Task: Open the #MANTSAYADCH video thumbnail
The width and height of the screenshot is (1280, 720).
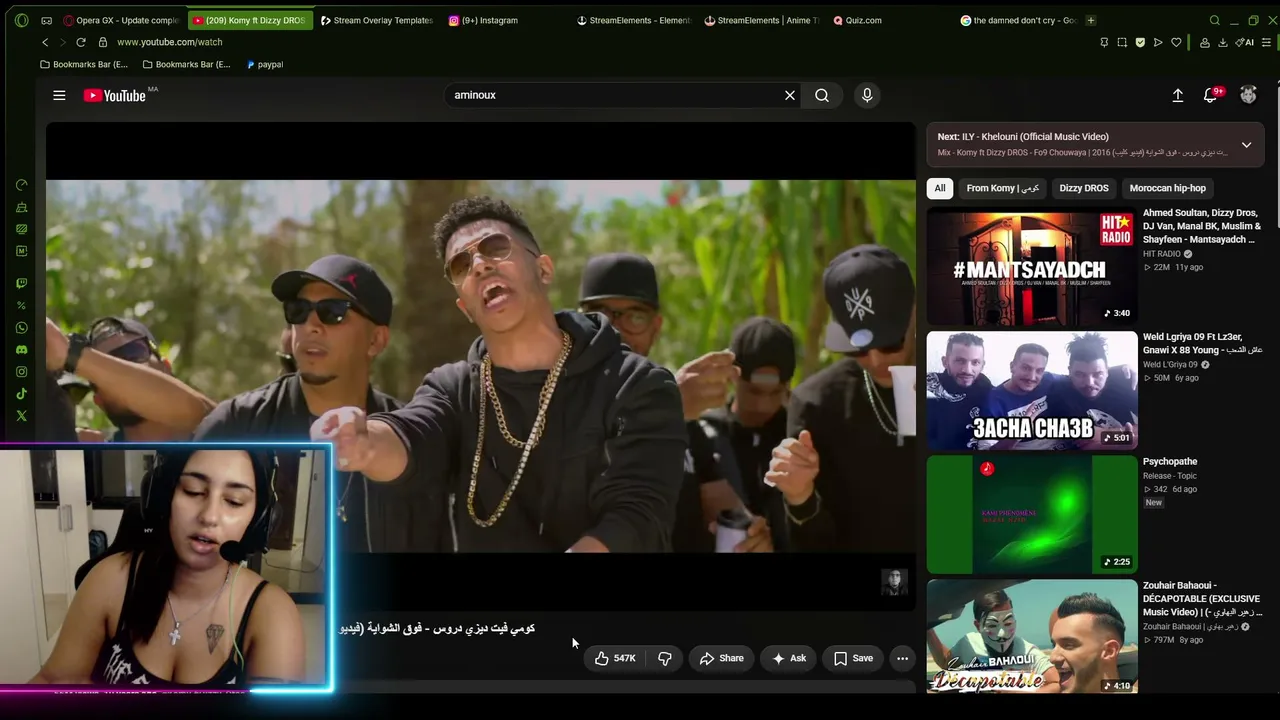Action: tap(1032, 267)
